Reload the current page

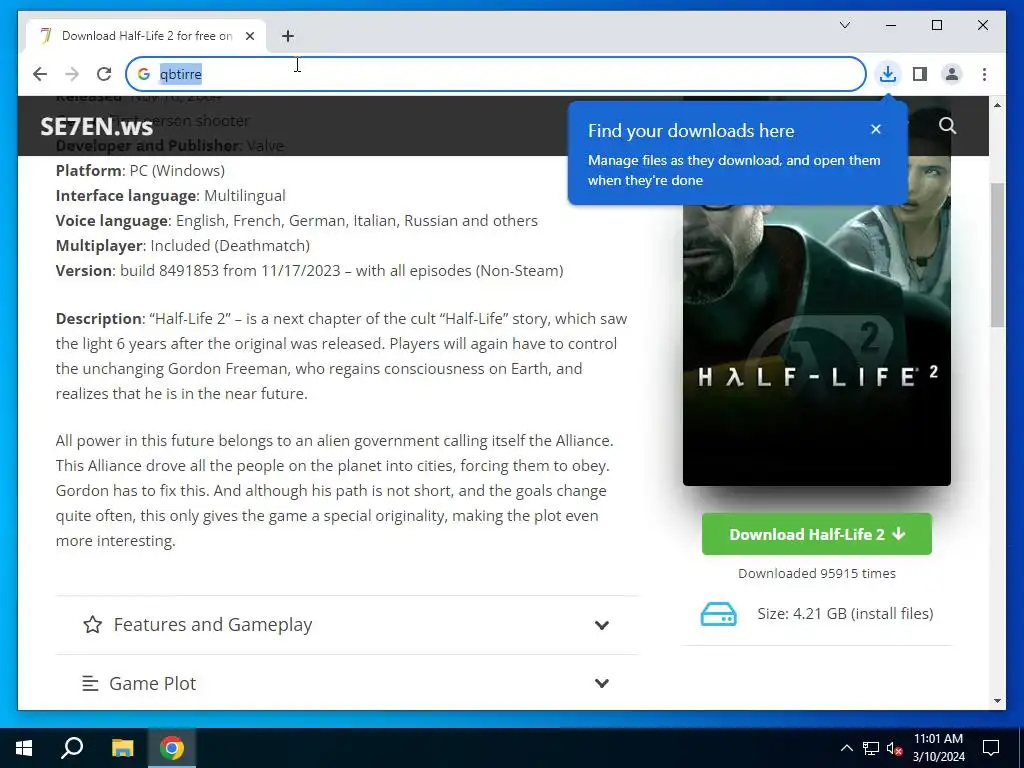coord(104,74)
